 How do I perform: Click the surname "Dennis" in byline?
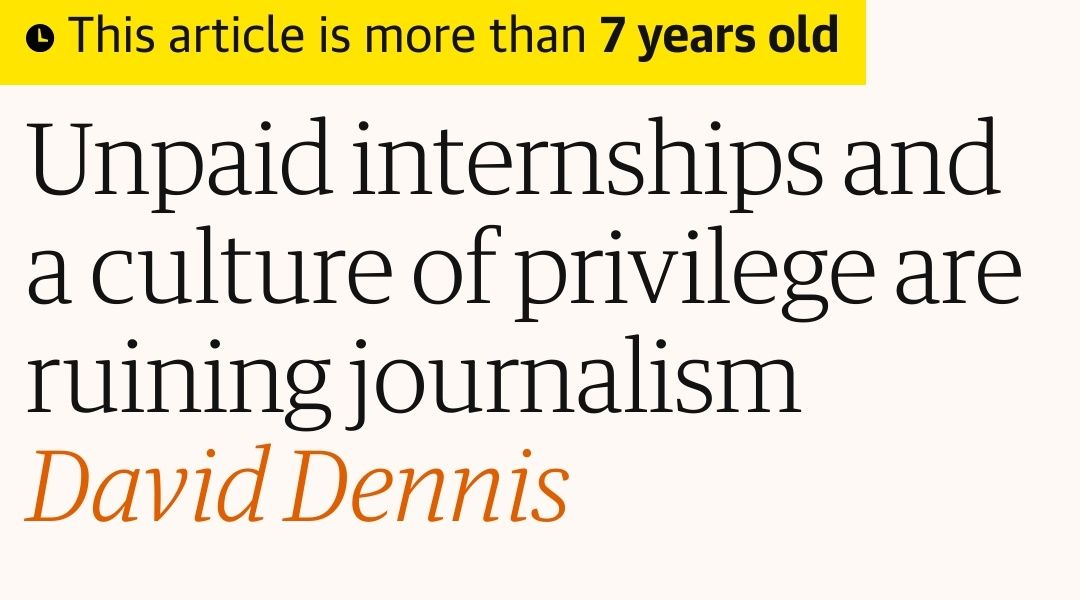coord(427,486)
